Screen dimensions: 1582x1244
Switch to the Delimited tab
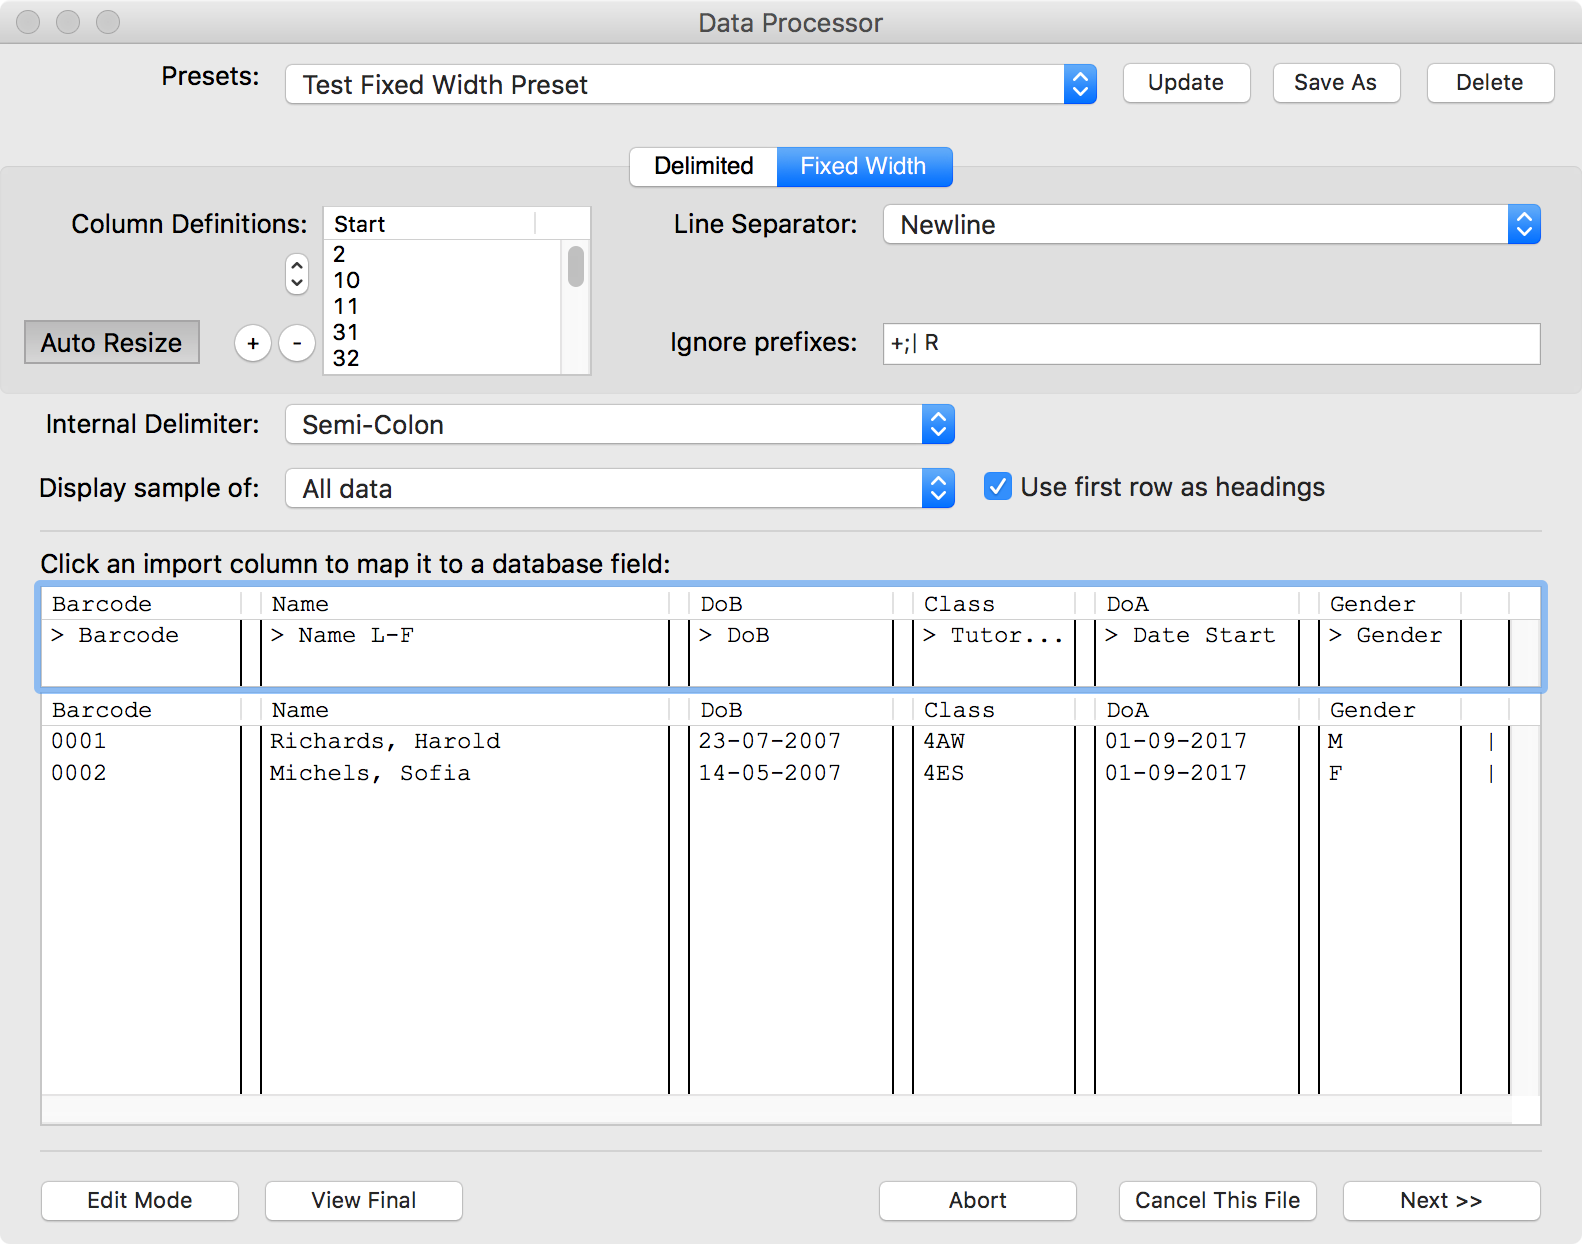tap(704, 166)
